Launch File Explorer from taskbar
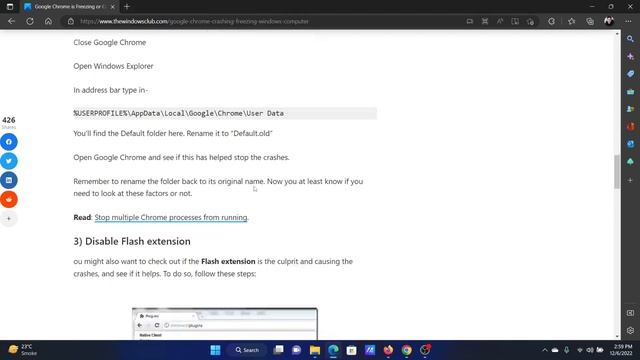Image resolution: width=640 pixels, height=360 pixels. [x=315, y=350]
